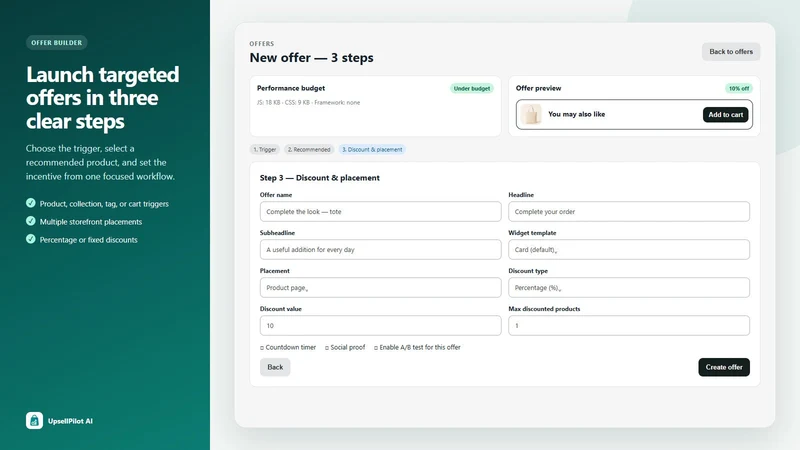The height and width of the screenshot is (450, 800).
Task: Click 'Percentage or fixed discounts' text
Action: point(88,240)
